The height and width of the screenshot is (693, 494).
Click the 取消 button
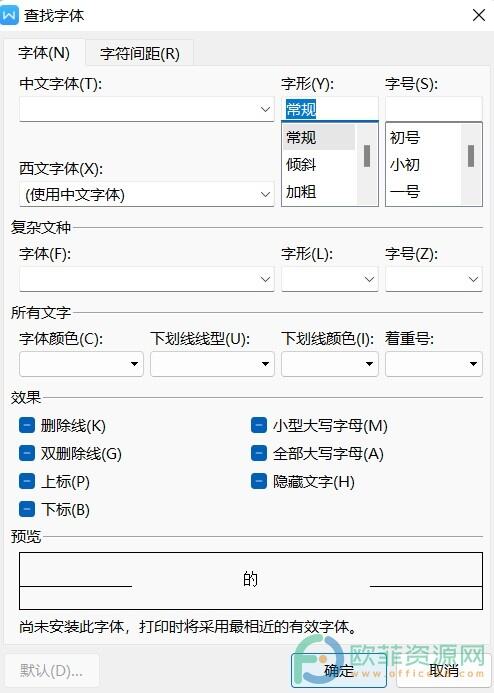(x=444, y=670)
